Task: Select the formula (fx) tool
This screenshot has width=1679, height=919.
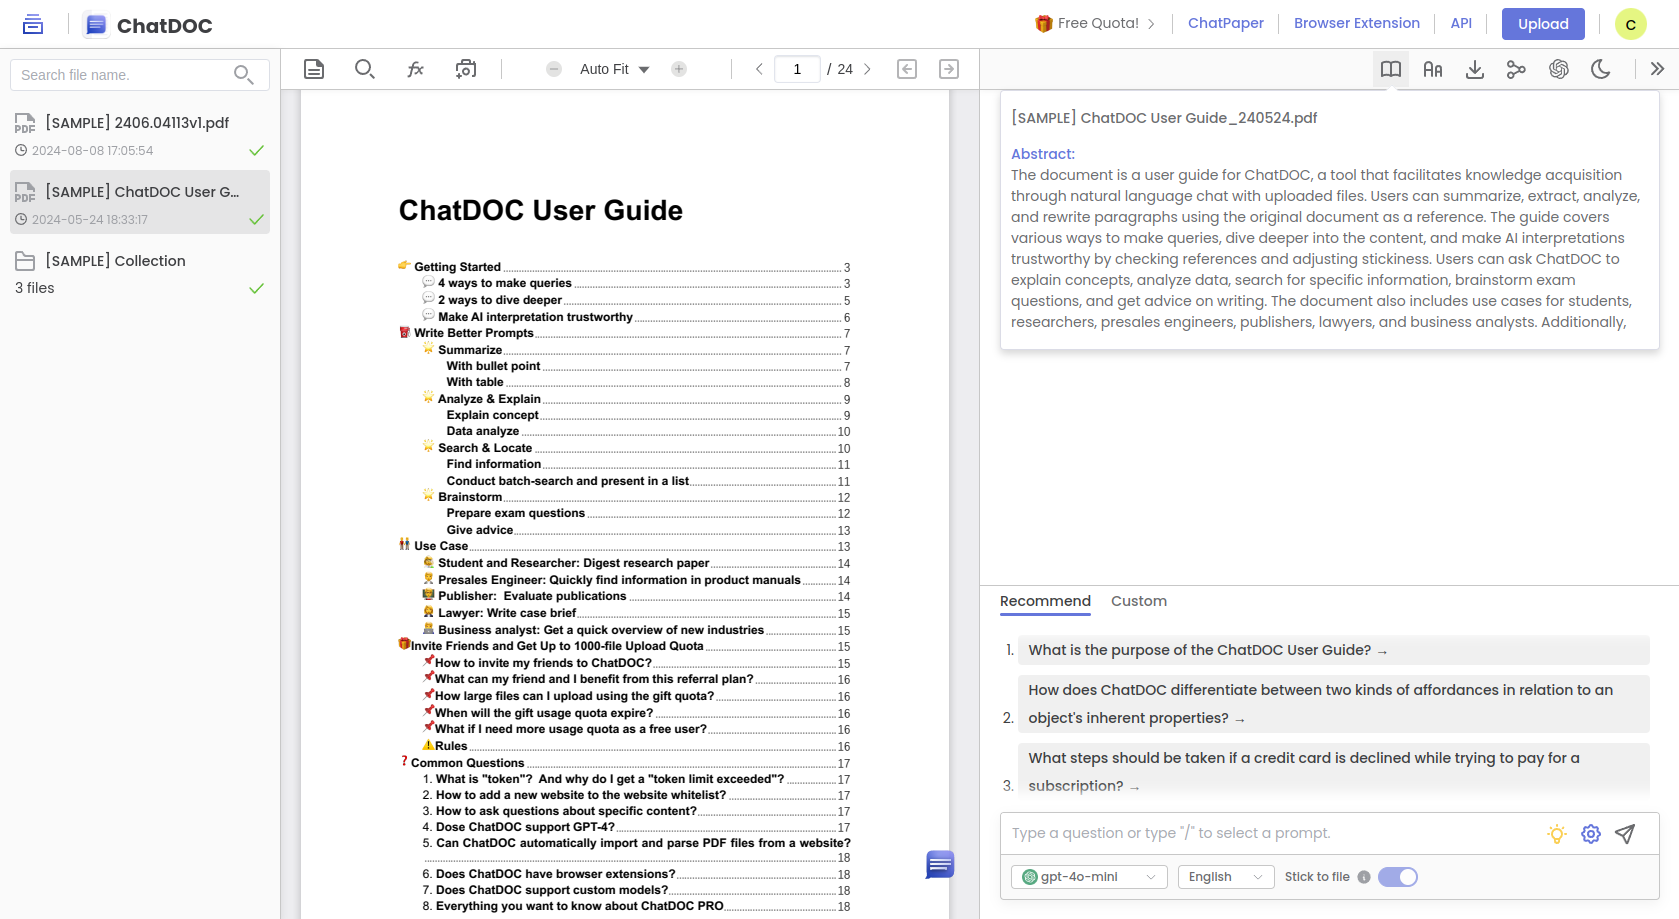Action: pos(416,69)
